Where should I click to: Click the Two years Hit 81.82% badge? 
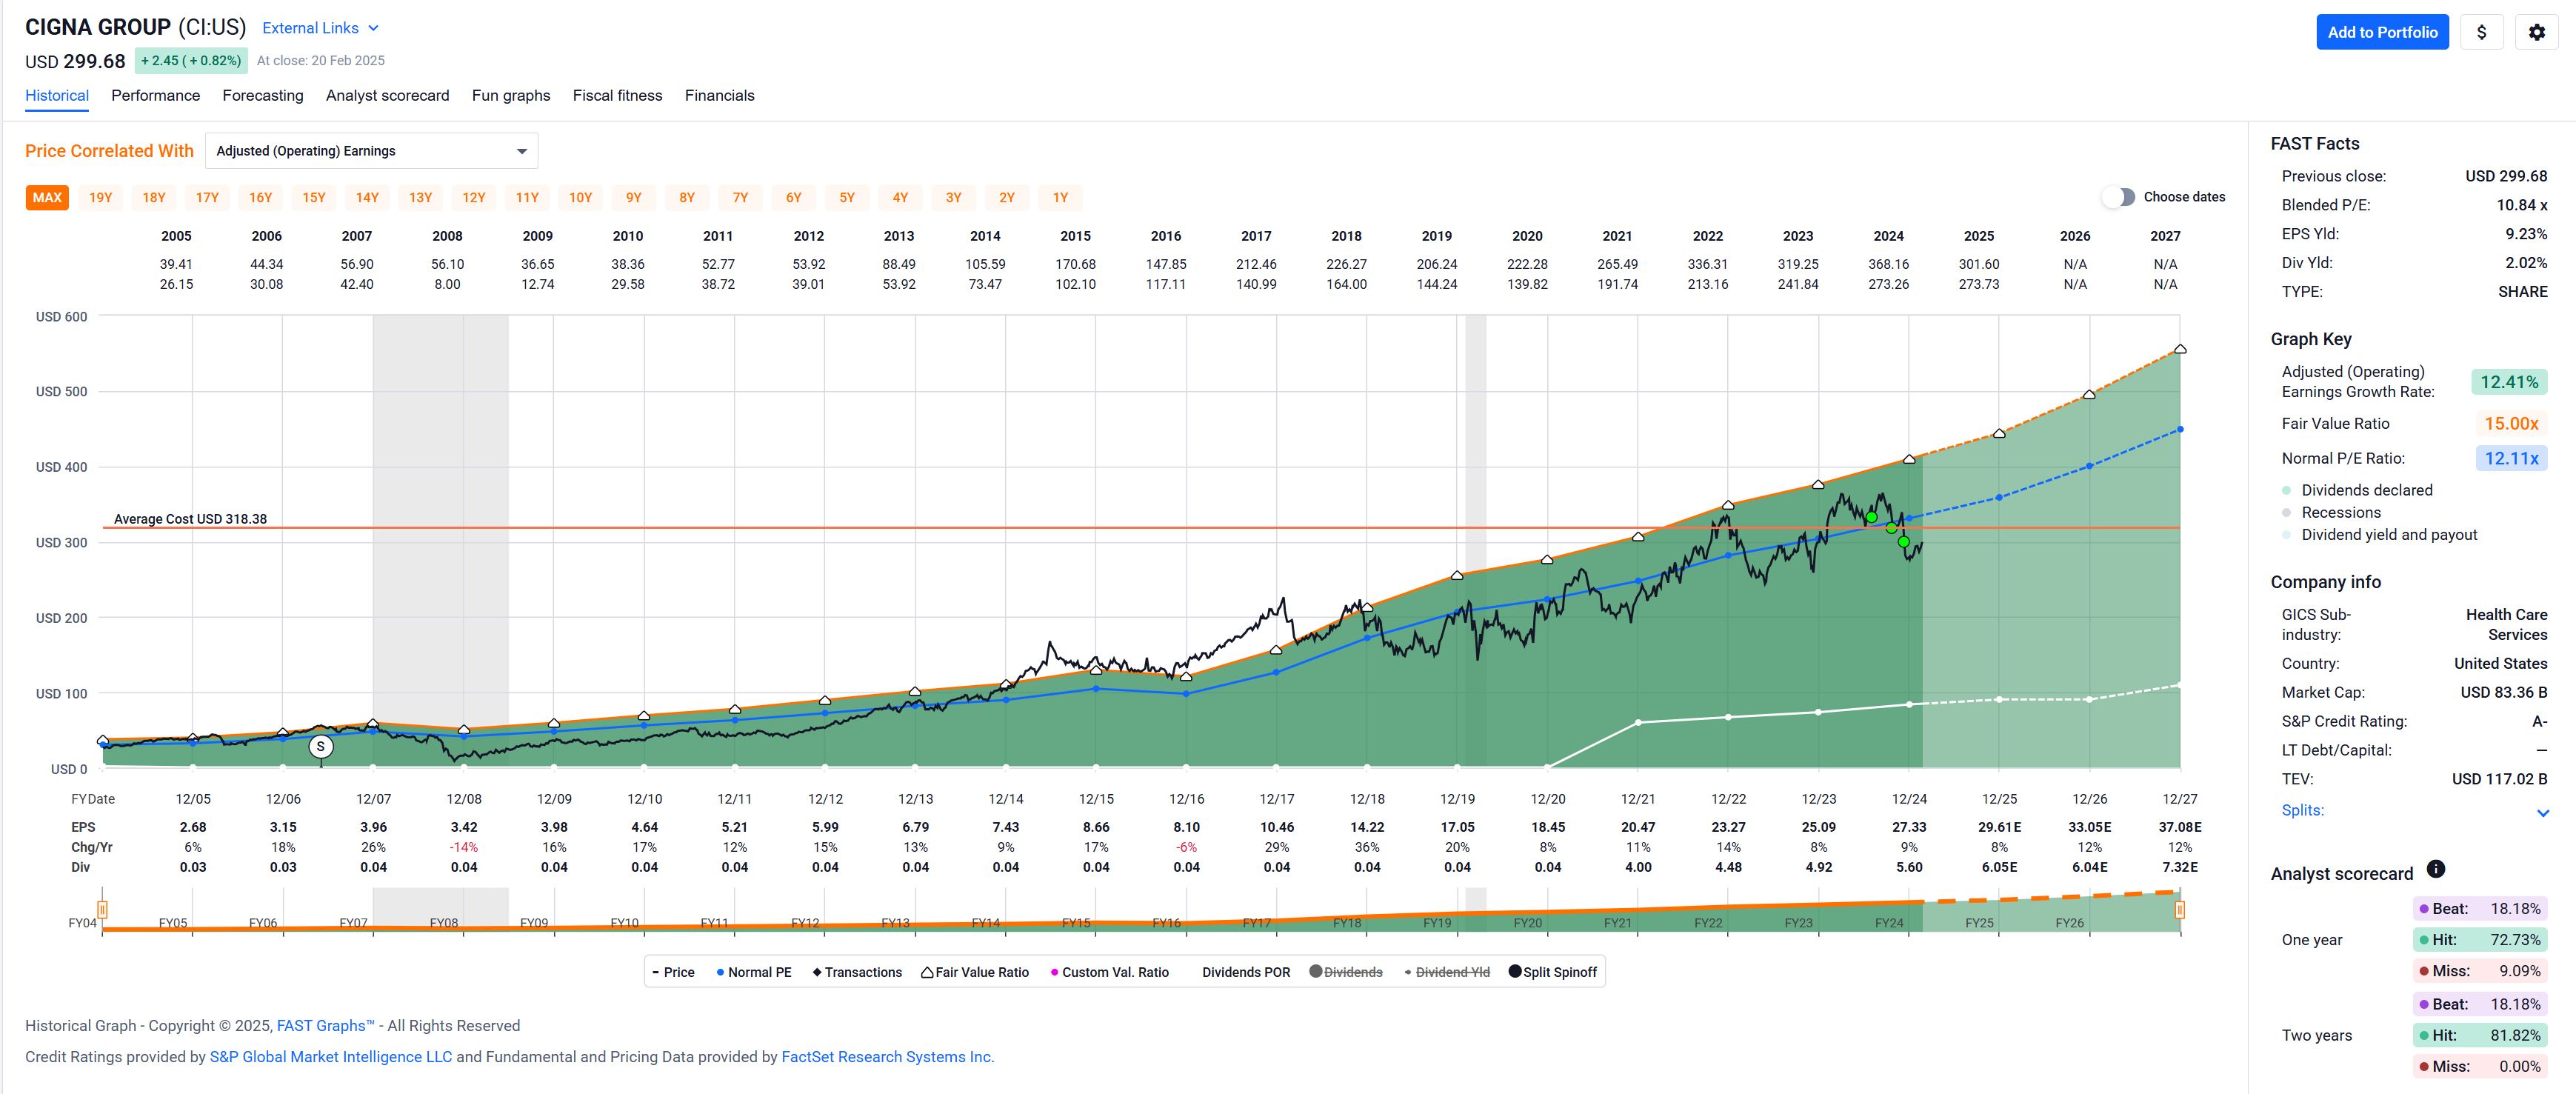coord(2480,1036)
